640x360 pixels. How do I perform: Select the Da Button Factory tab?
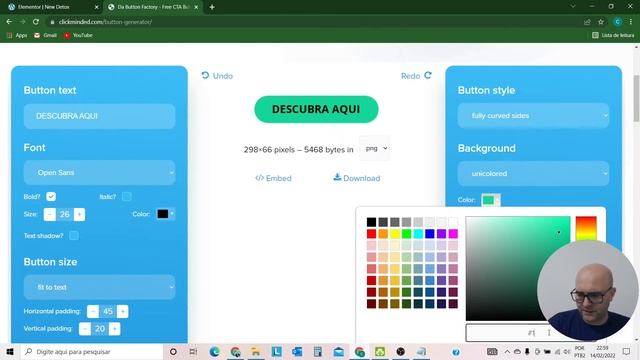tap(153, 7)
